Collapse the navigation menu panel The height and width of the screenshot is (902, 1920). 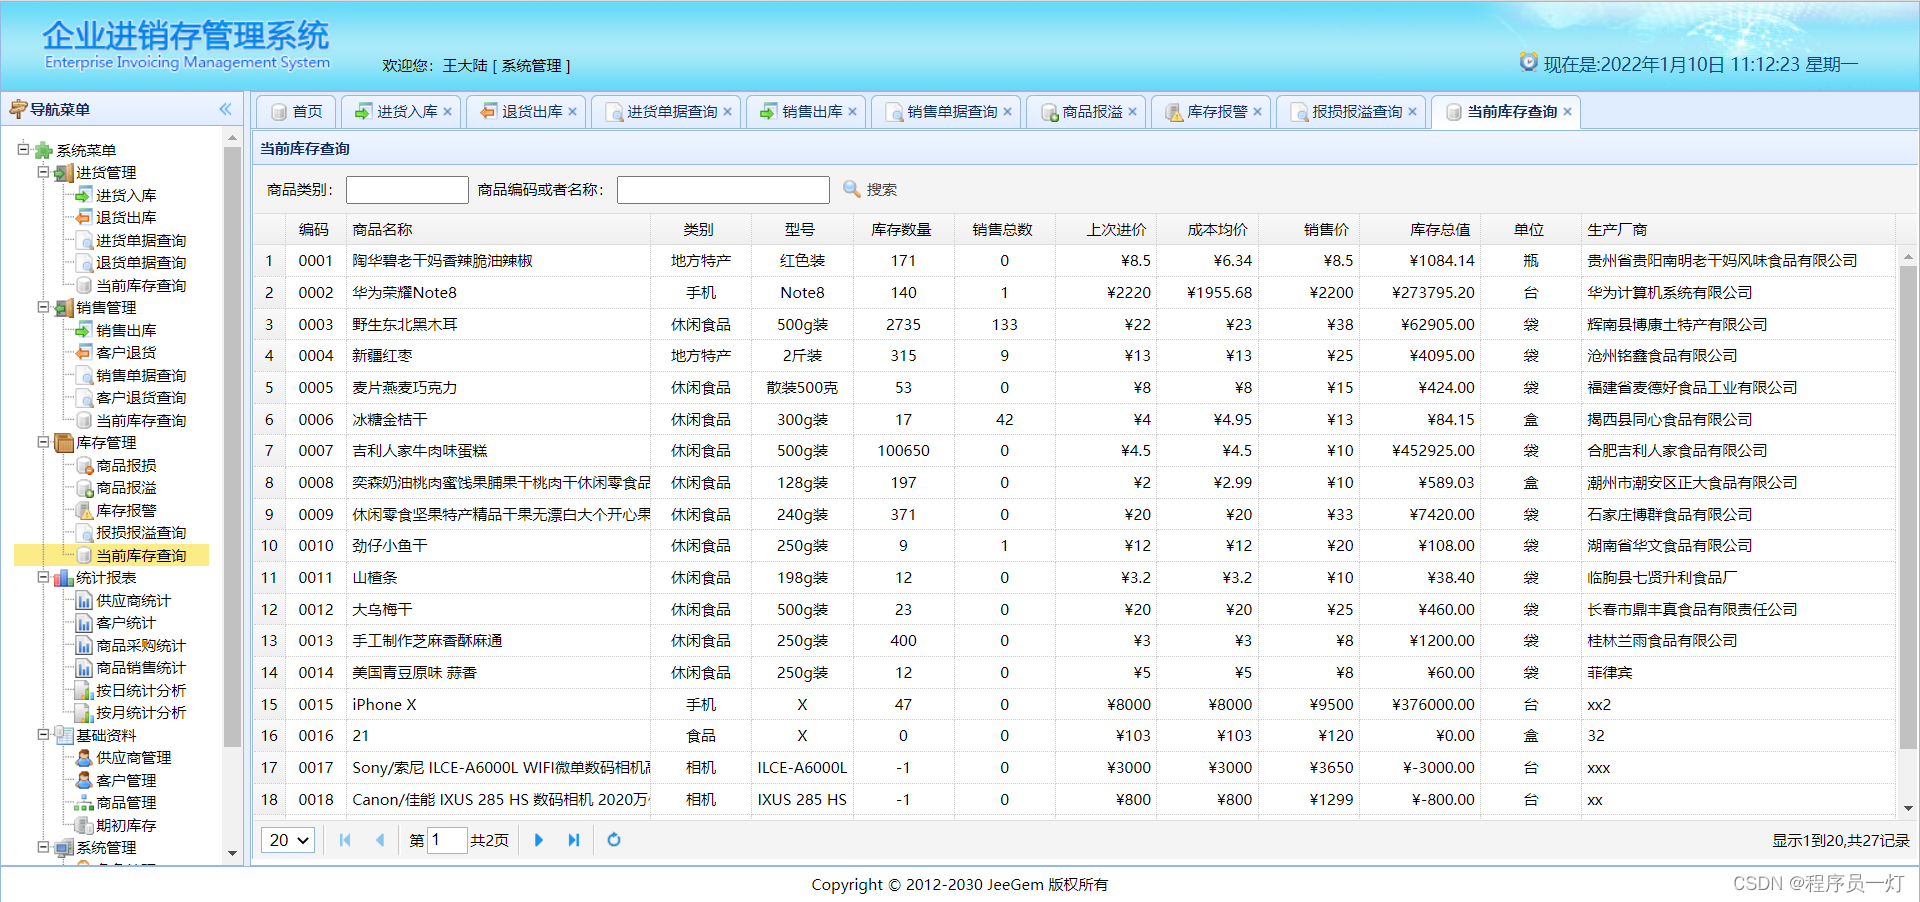pos(225,109)
